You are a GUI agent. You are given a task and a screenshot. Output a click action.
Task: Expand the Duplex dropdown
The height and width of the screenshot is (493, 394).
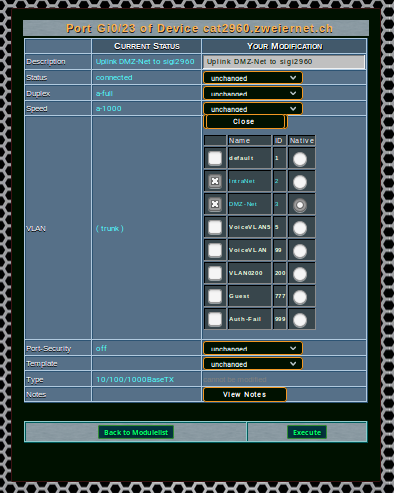coord(253,93)
